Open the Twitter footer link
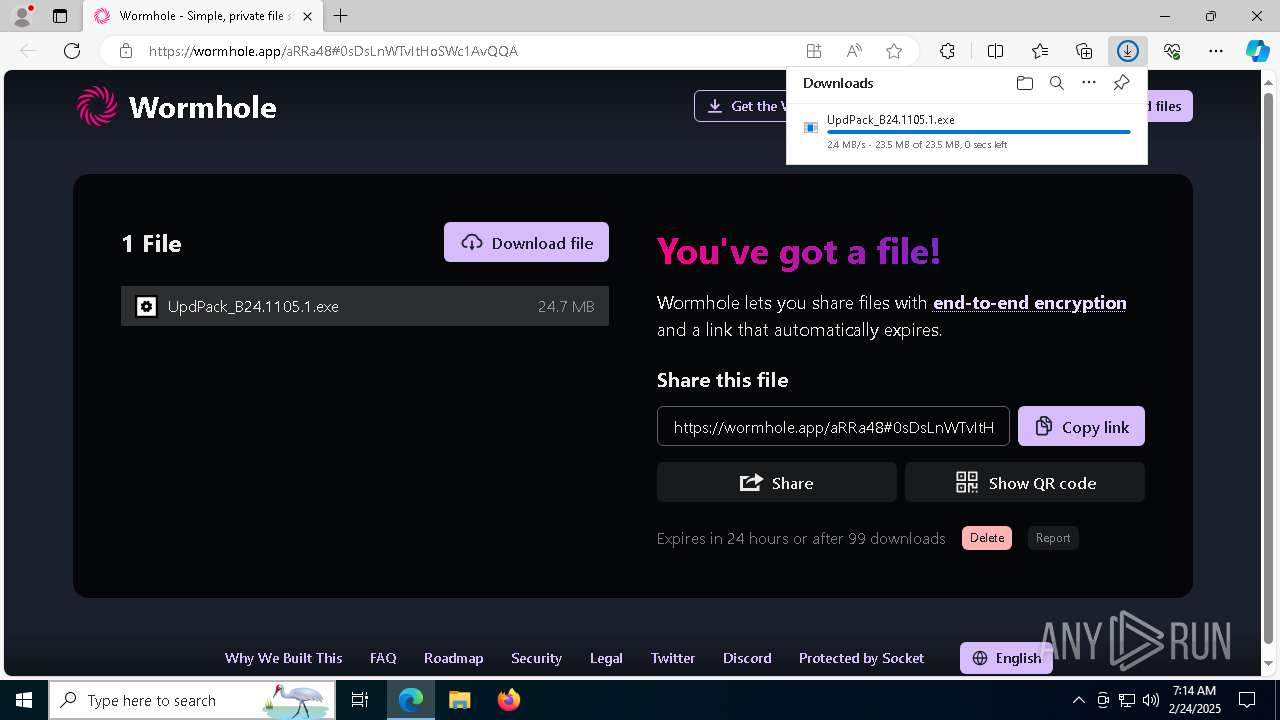Image resolution: width=1280 pixels, height=720 pixels. [x=673, y=658]
